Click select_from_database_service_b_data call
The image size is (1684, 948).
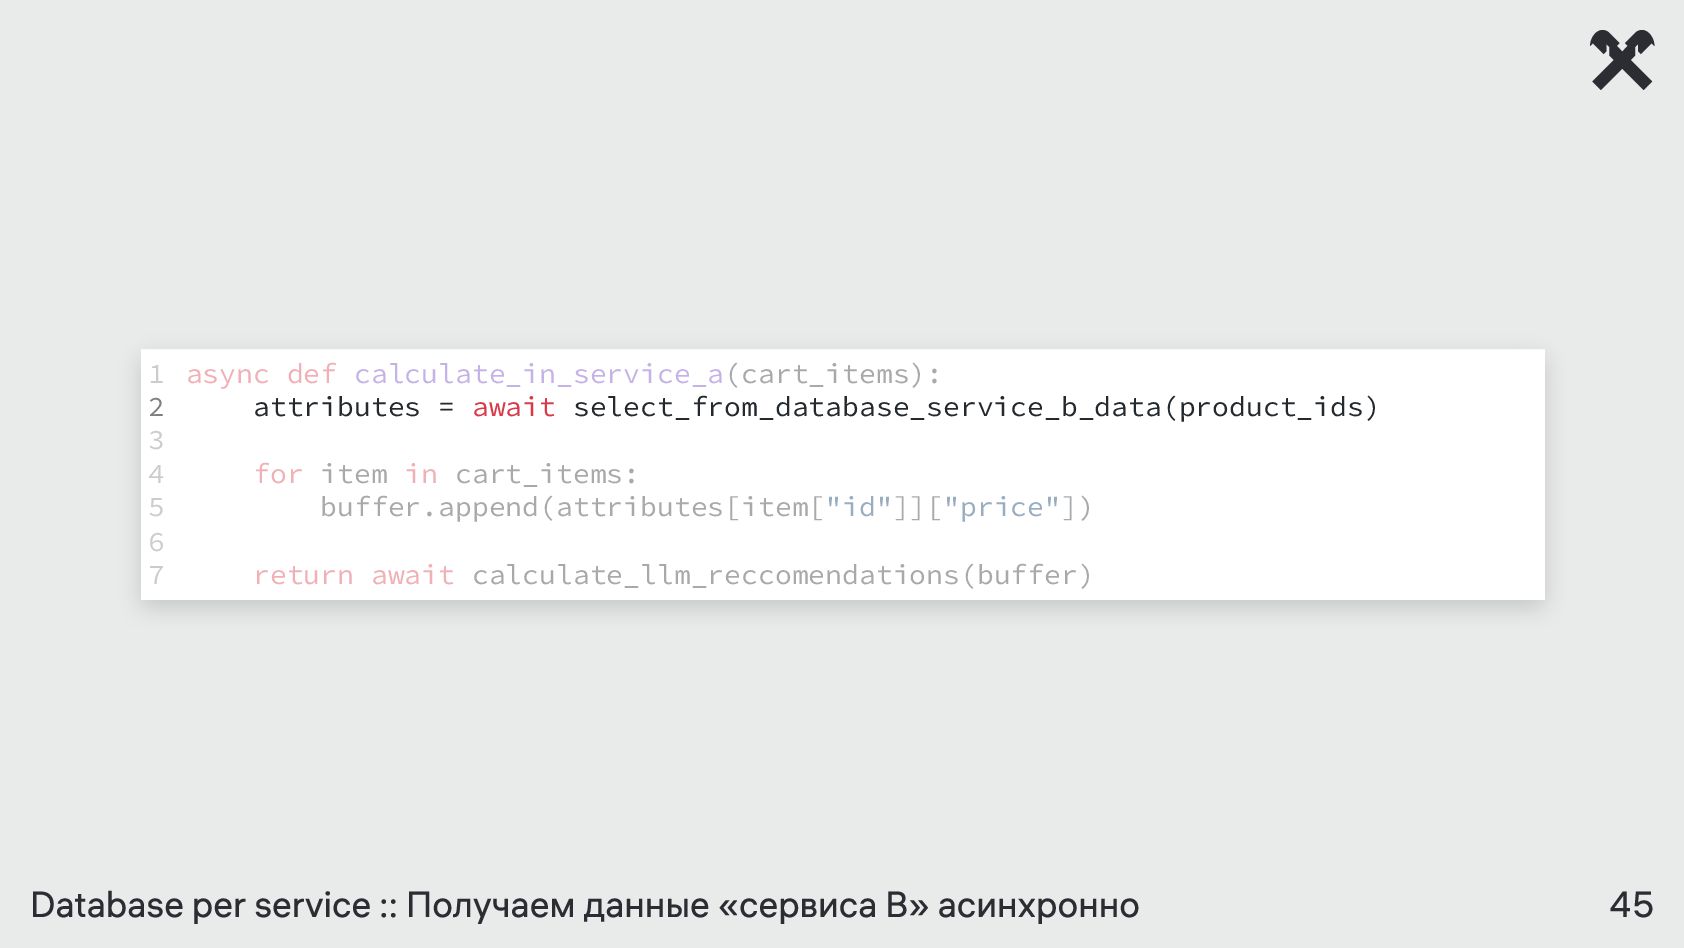867,407
